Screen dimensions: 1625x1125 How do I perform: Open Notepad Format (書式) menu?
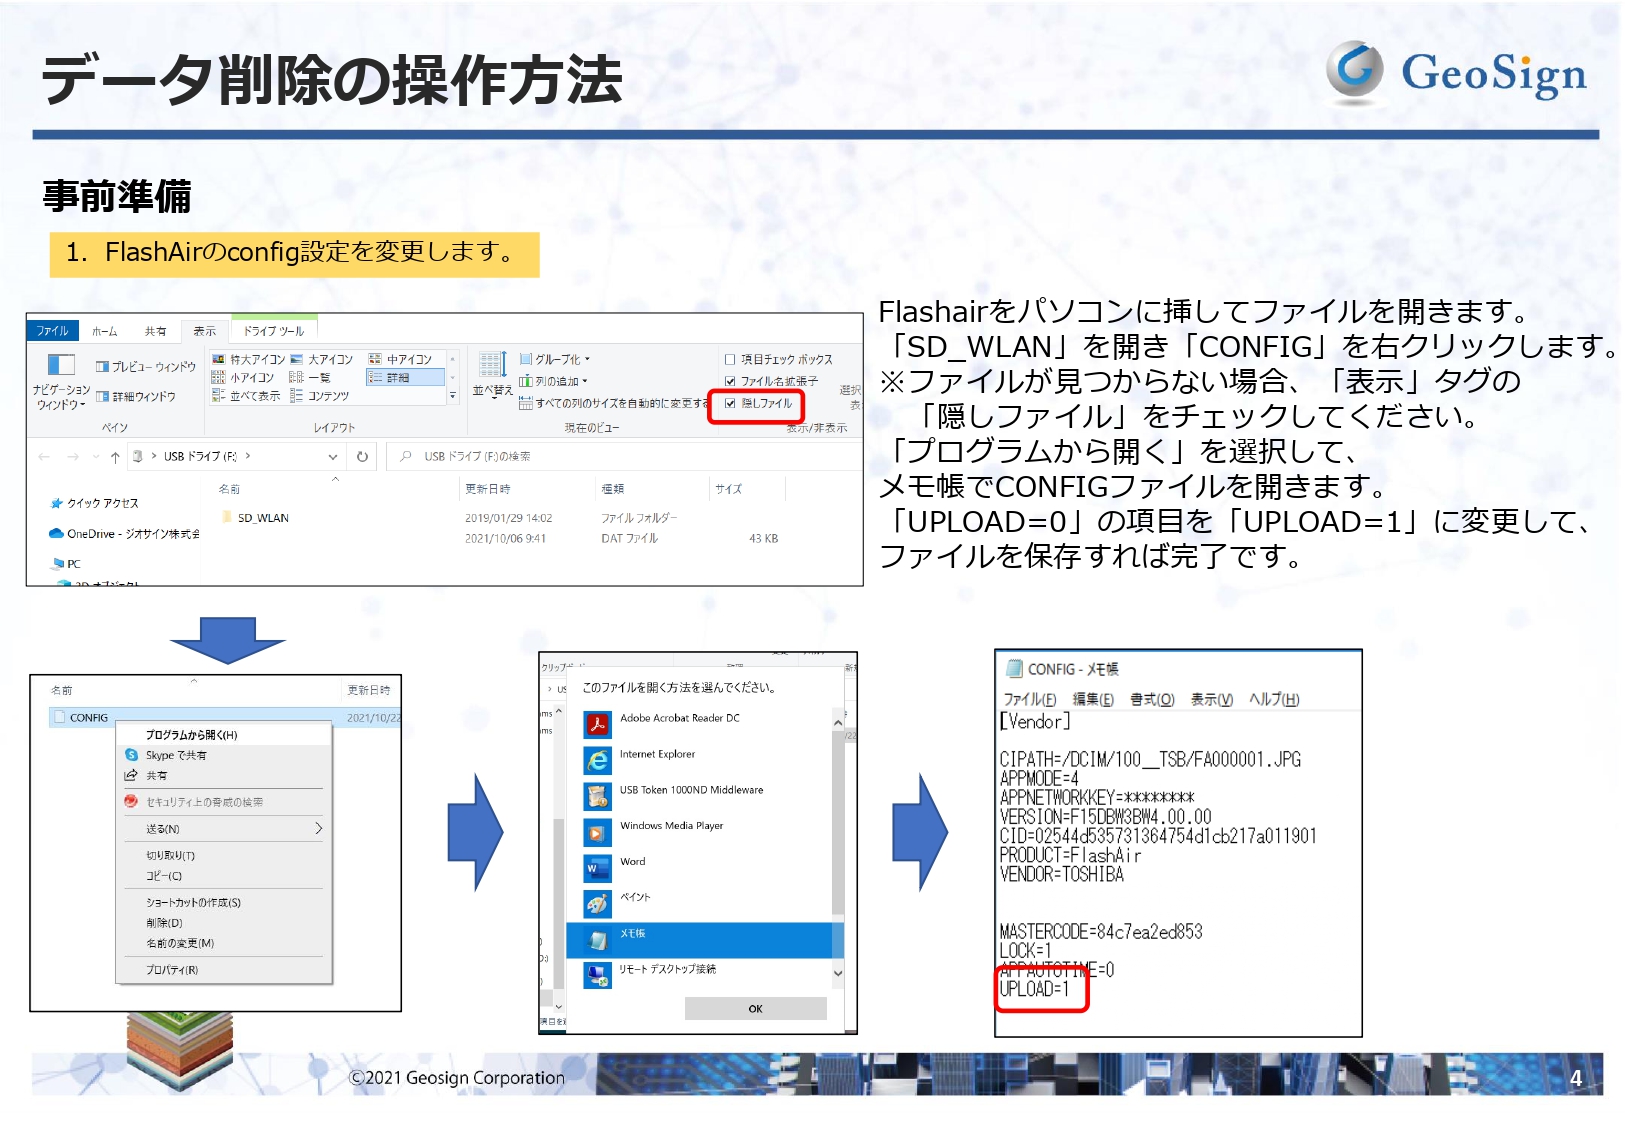point(1152,699)
